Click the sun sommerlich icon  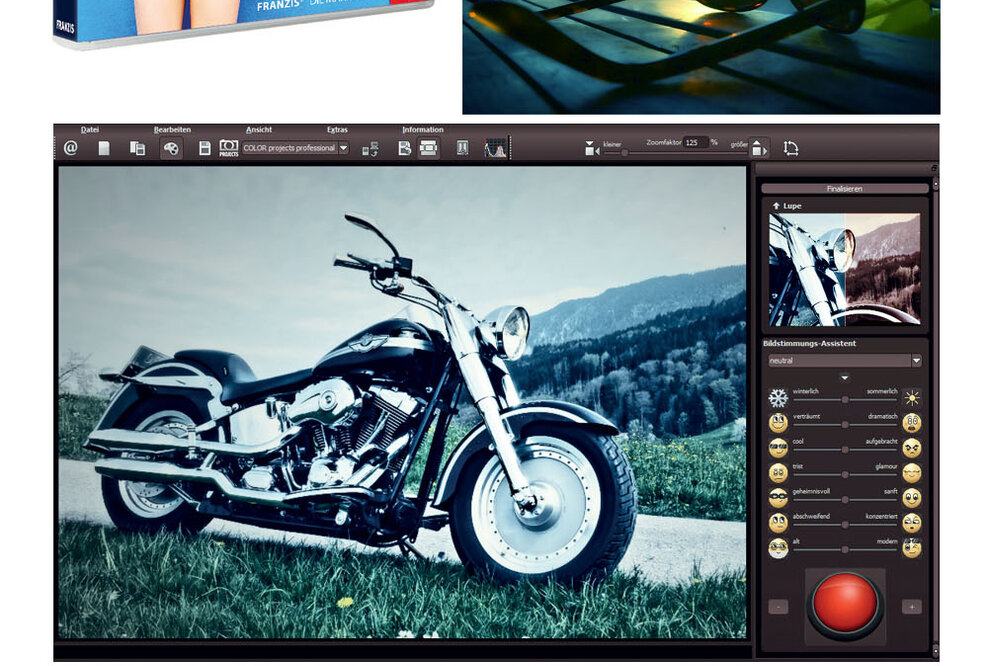click(x=911, y=398)
